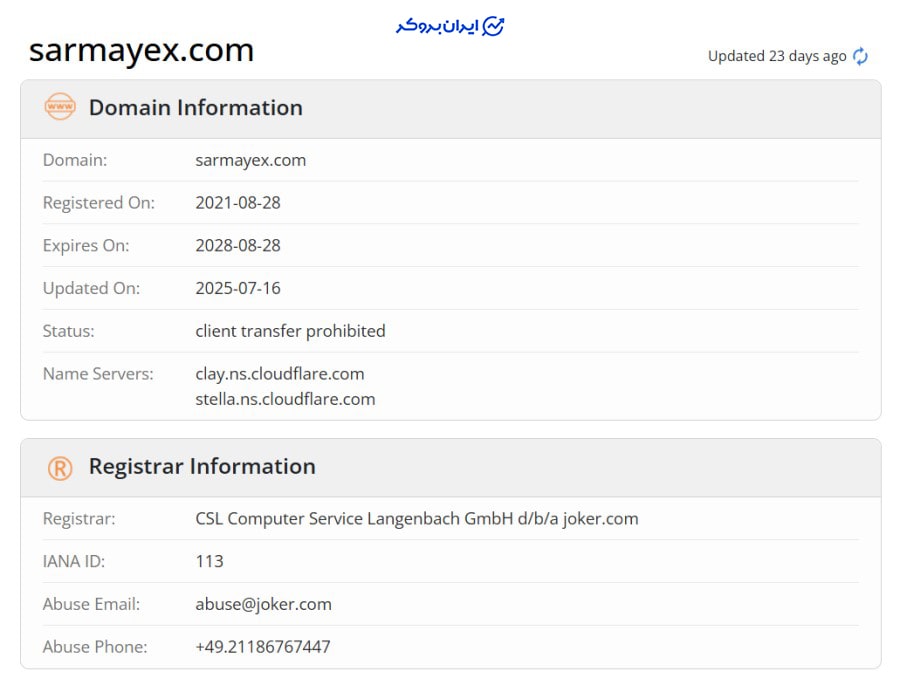Image resolution: width=900 pixels, height=685 pixels.
Task: Click the Name Servers: label
Action: (x=98, y=374)
